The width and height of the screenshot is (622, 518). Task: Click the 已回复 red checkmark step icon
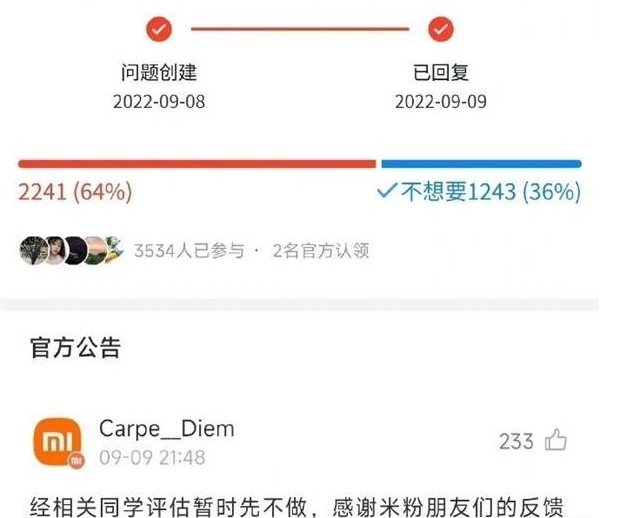click(x=441, y=29)
